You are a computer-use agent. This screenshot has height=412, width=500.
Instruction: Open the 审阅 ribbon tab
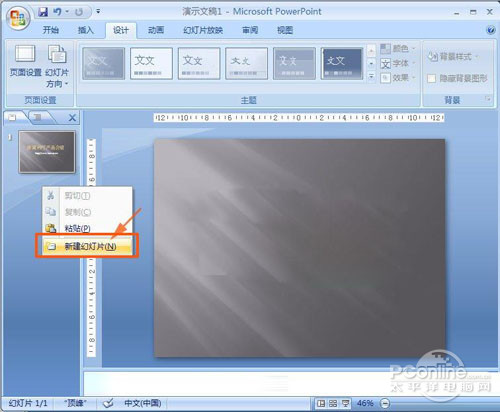coord(250,30)
